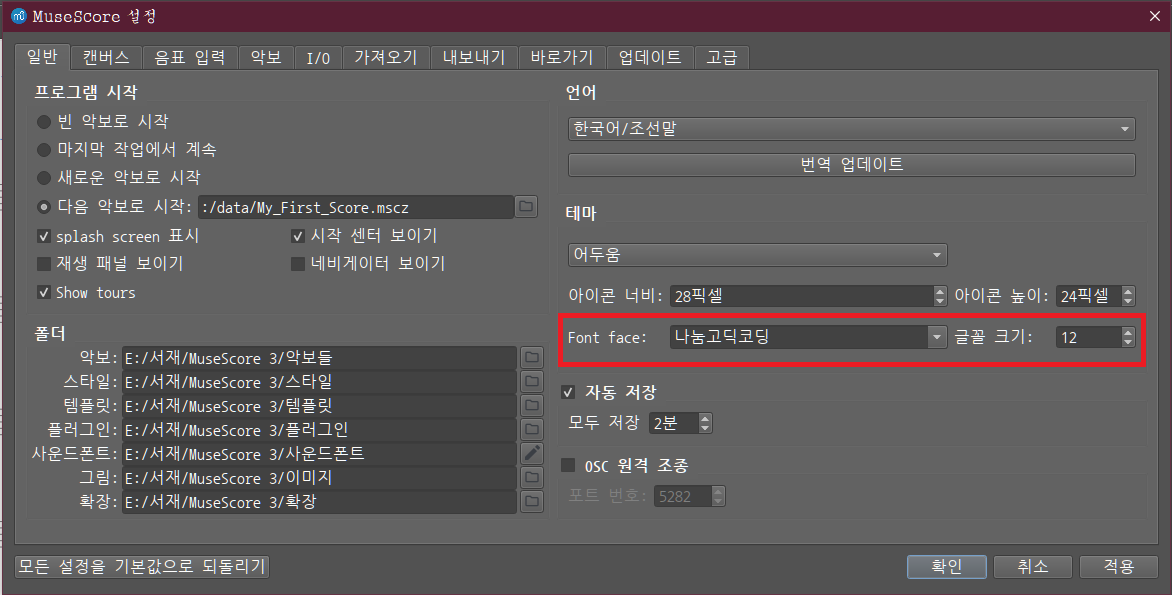
Task: Switch to the 내보내기 tab
Action: (474, 58)
